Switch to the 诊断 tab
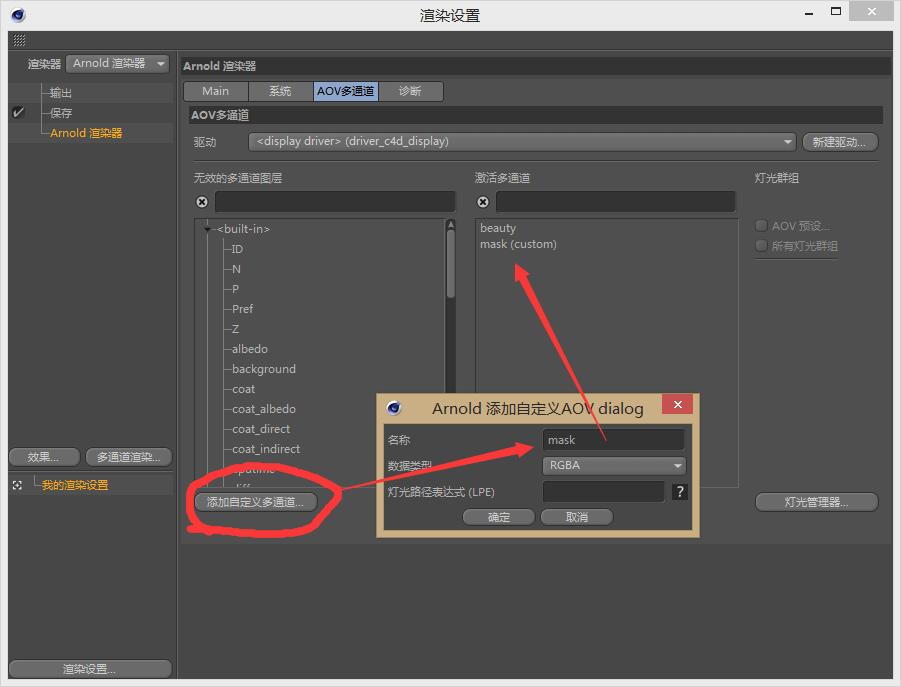The width and height of the screenshot is (901, 687). (x=410, y=91)
